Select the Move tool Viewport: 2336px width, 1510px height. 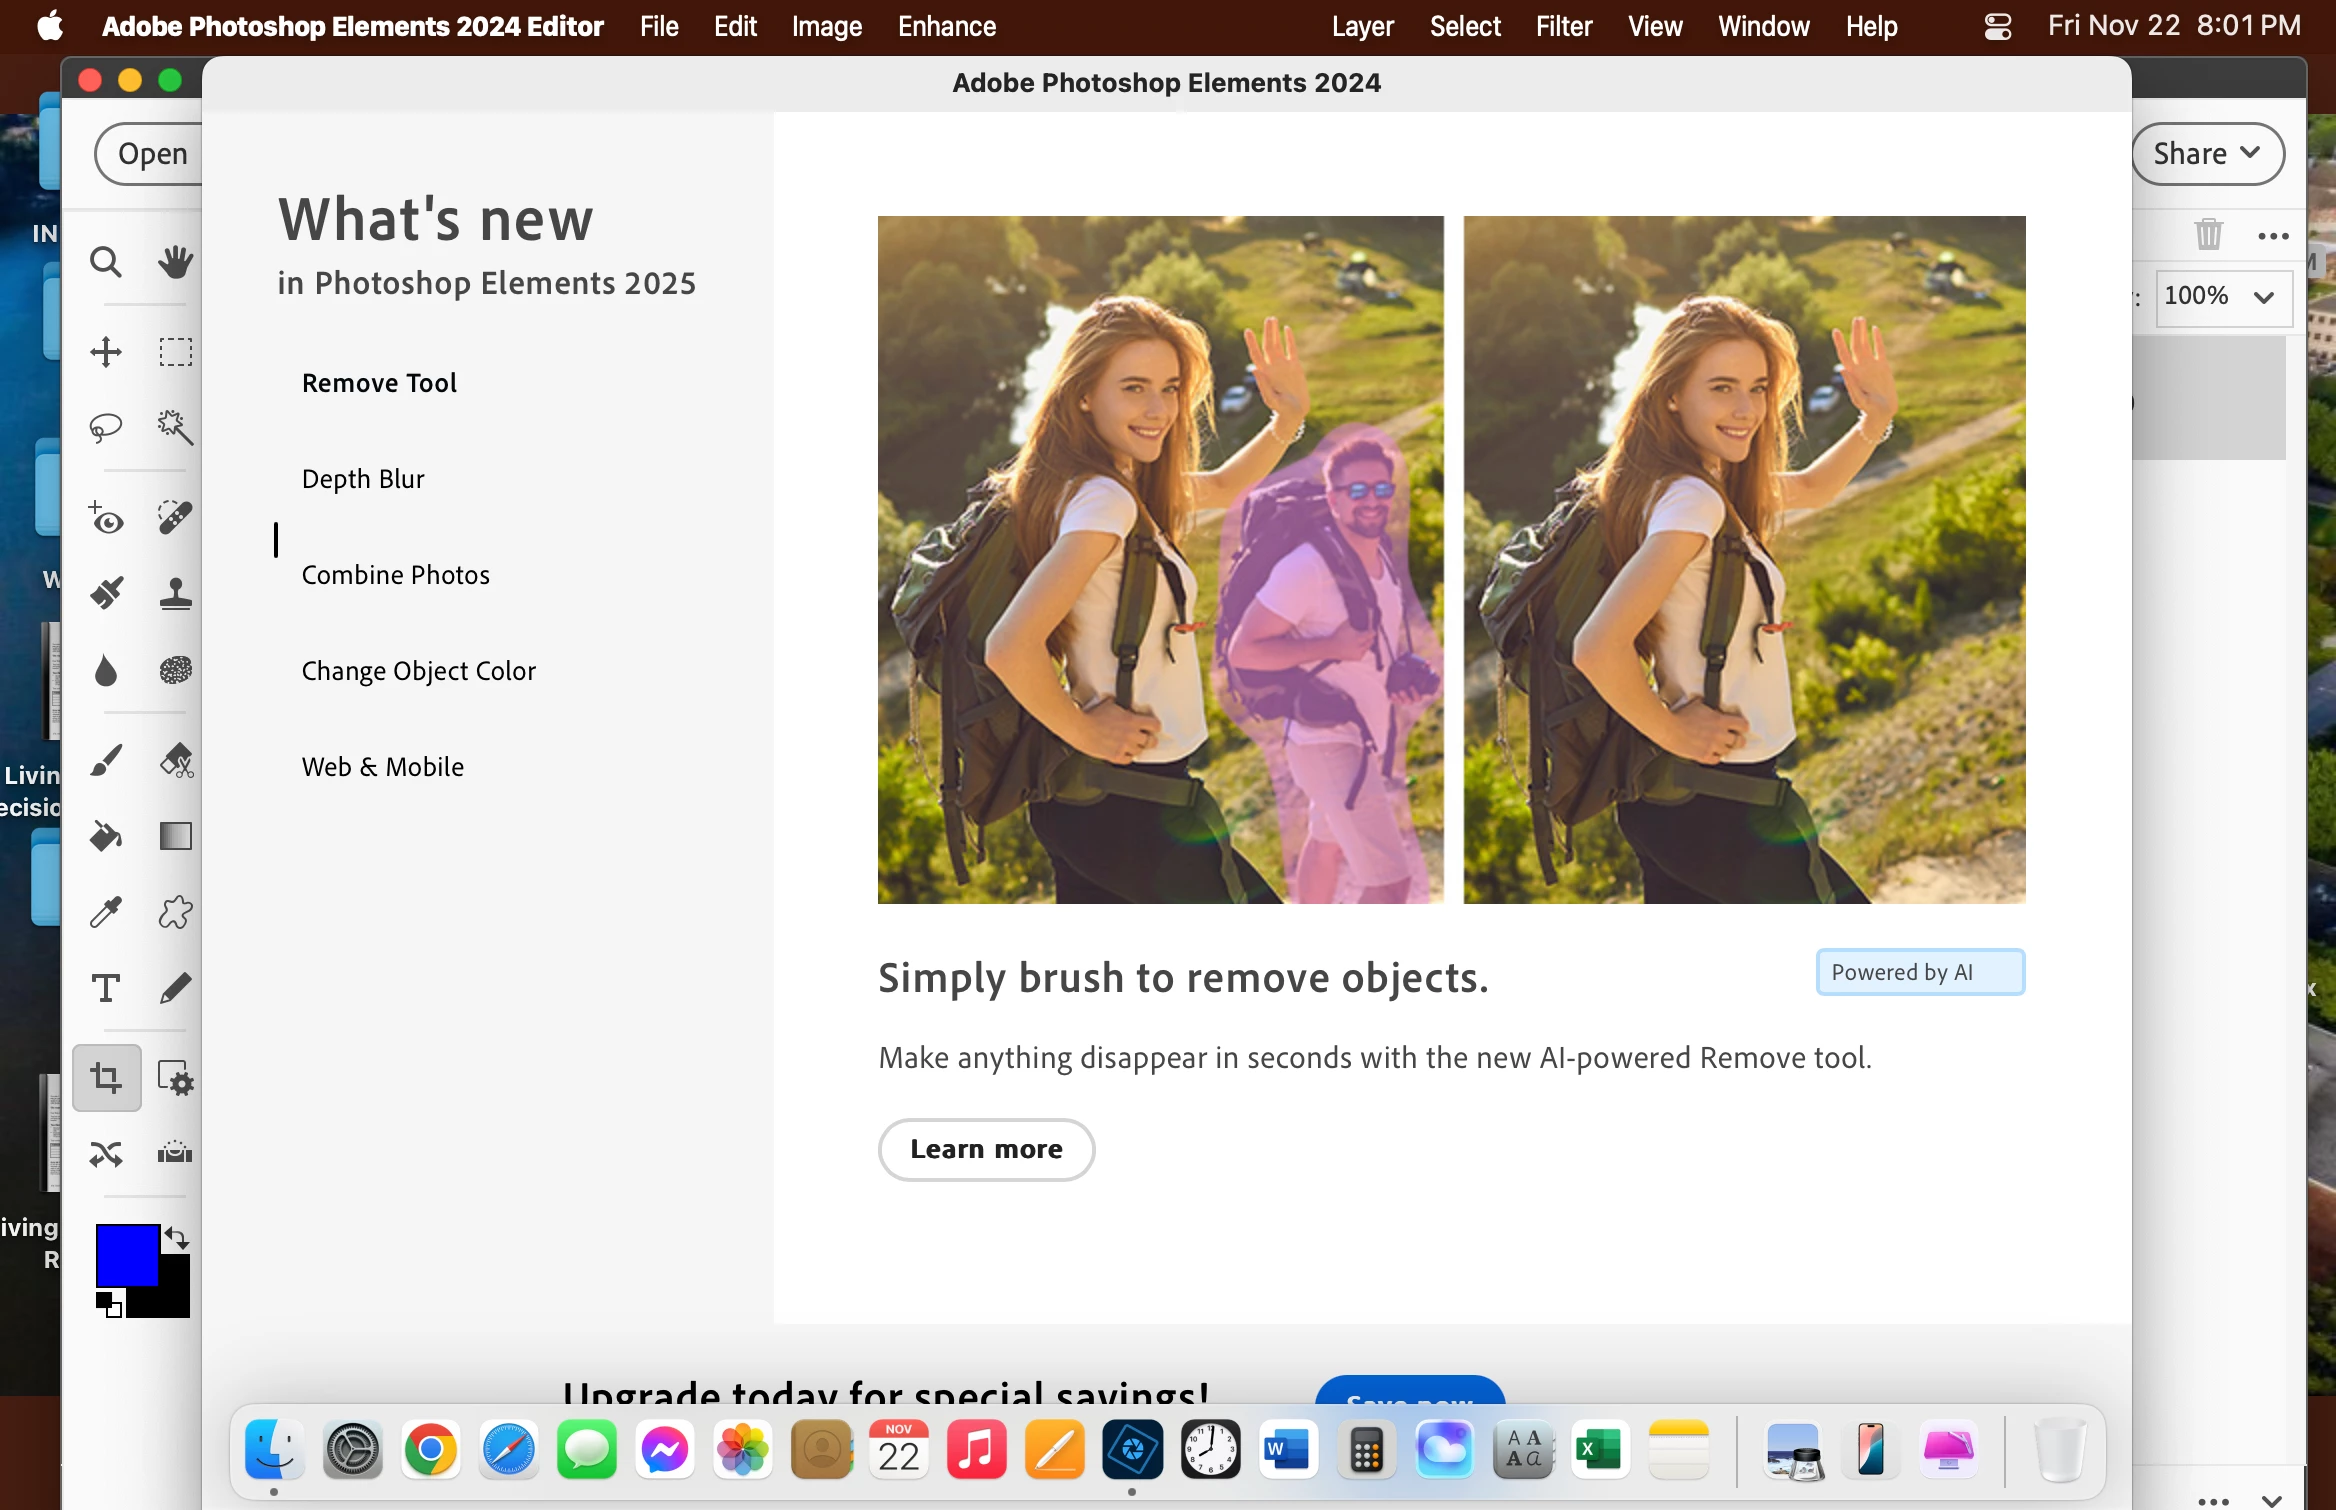point(105,352)
